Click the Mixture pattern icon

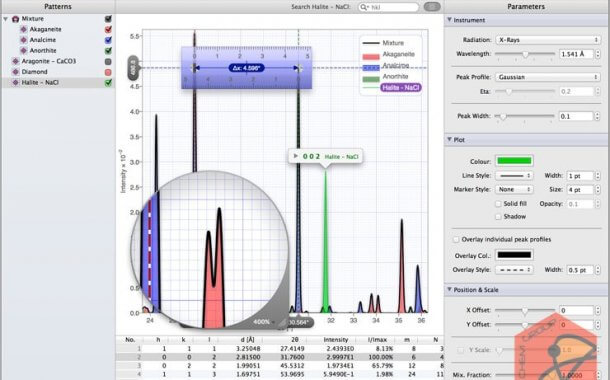(16, 19)
